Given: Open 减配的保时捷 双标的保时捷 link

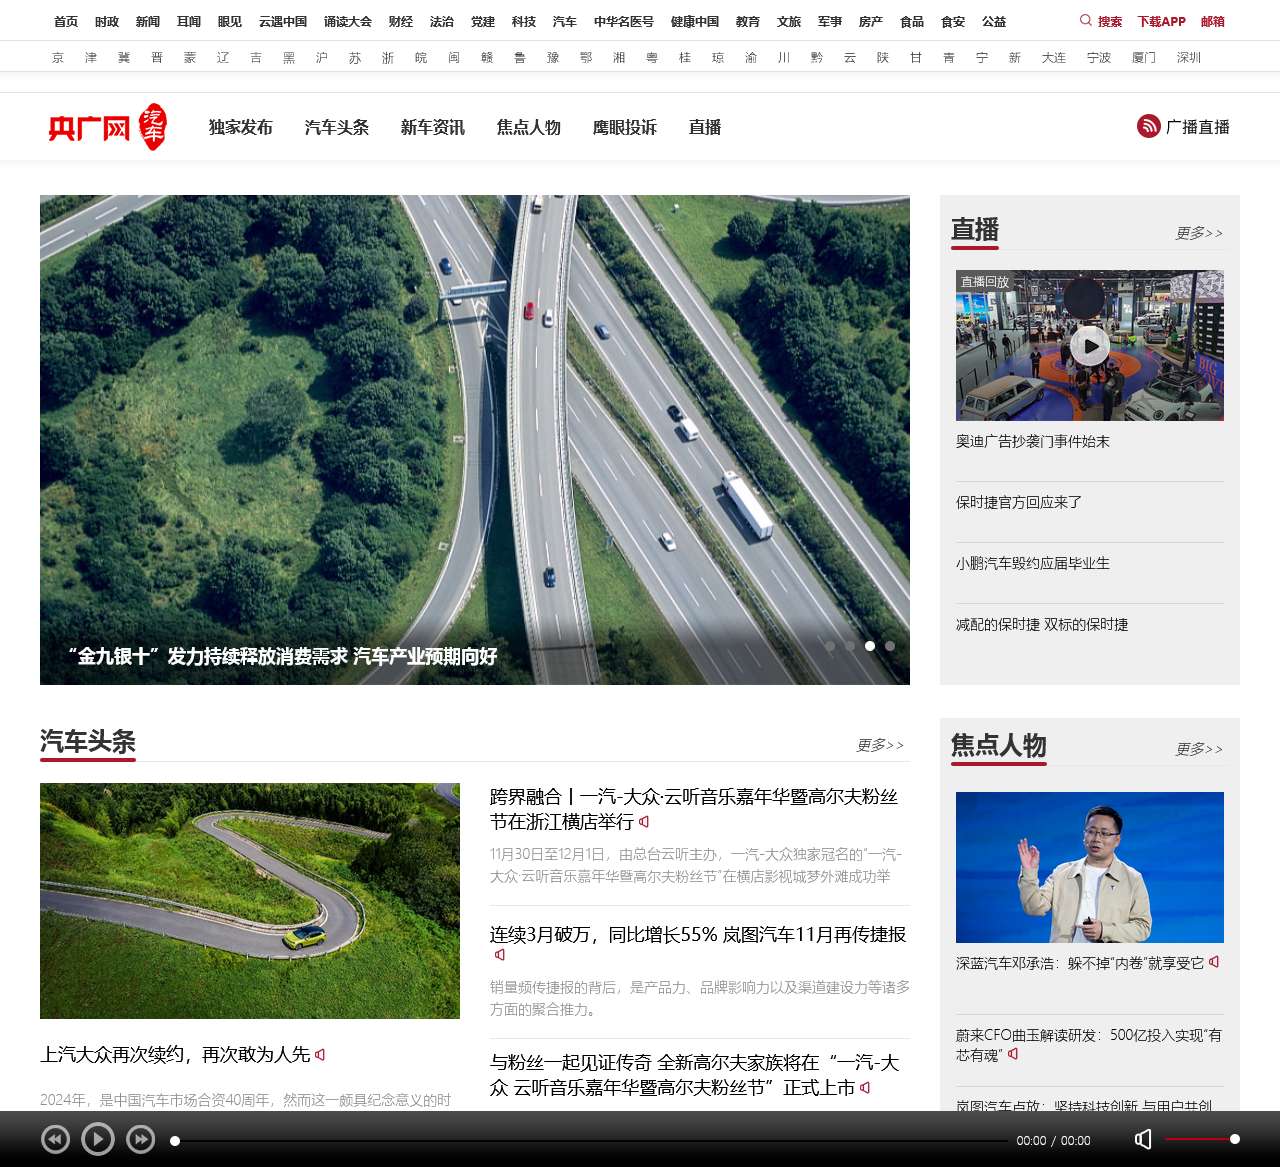Looking at the screenshot, I should pyautogui.click(x=1042, y=624).
